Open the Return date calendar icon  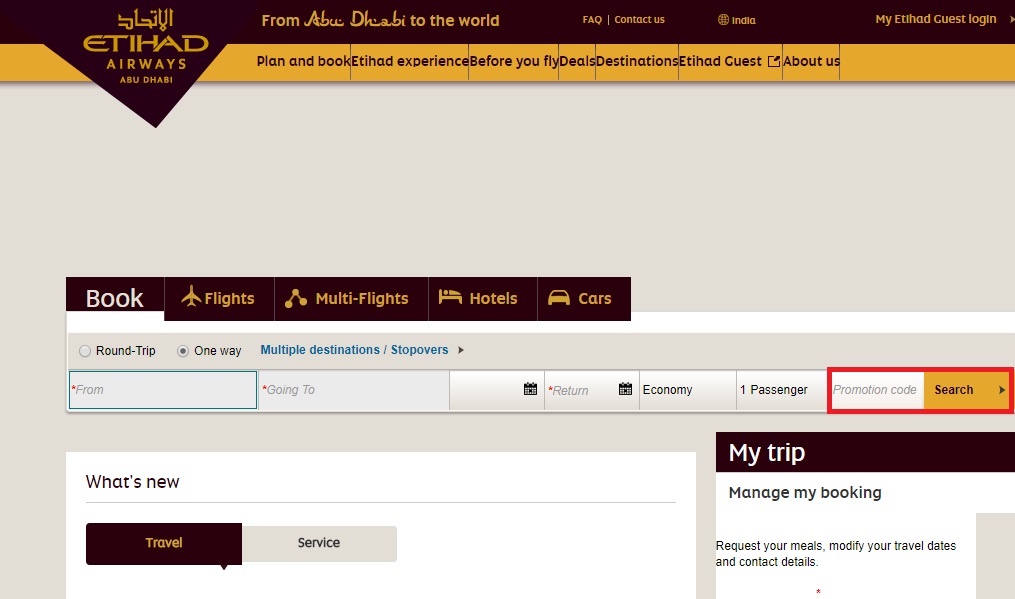625,389
